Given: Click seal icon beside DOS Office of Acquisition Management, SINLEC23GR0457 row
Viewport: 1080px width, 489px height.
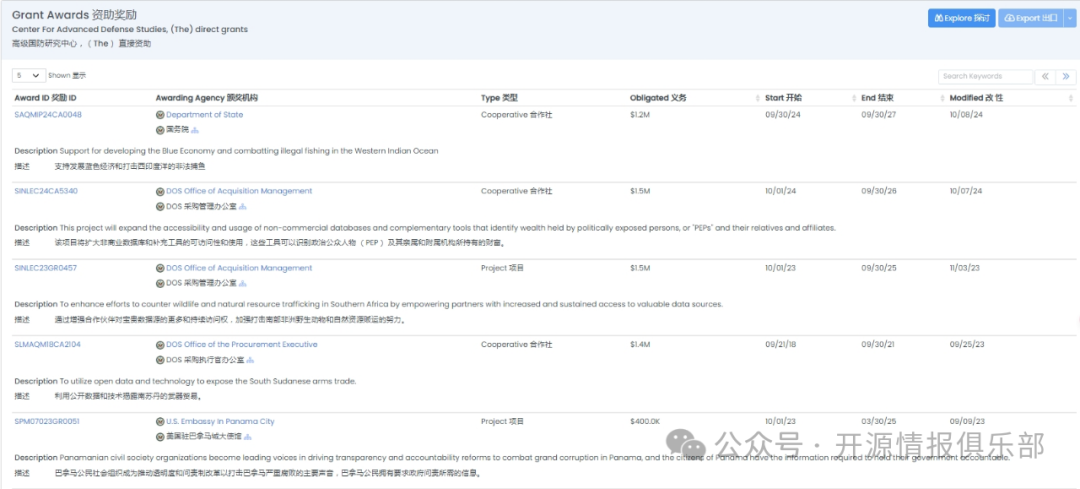Looking at the screenshot, I should click(x=160, y=269).
